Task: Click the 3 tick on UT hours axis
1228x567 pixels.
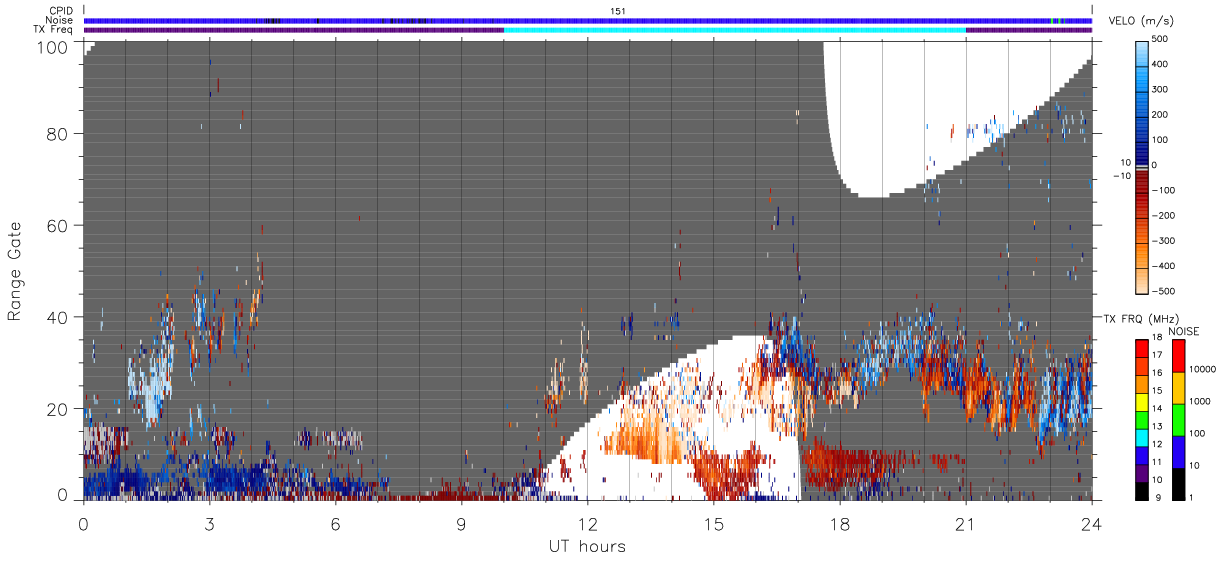Action: pyautogui.click(x=209, y=524)
